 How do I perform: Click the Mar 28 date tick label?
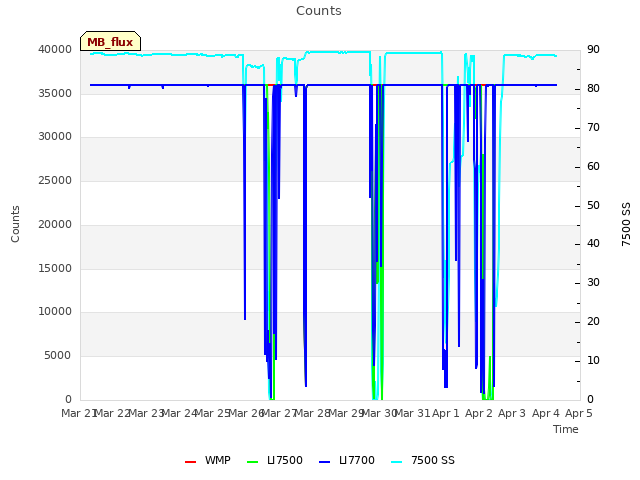(313, 413)
